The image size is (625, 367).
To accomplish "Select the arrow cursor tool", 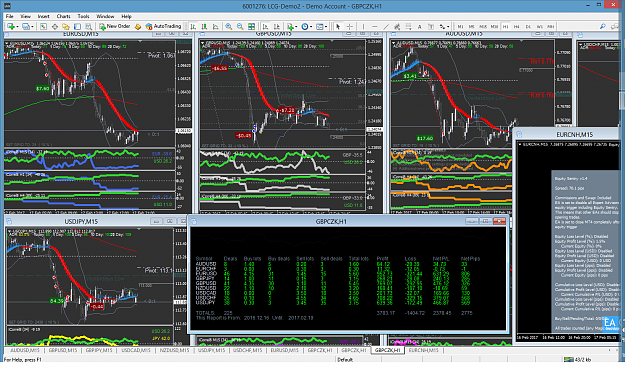I will (x=338, y=27).
